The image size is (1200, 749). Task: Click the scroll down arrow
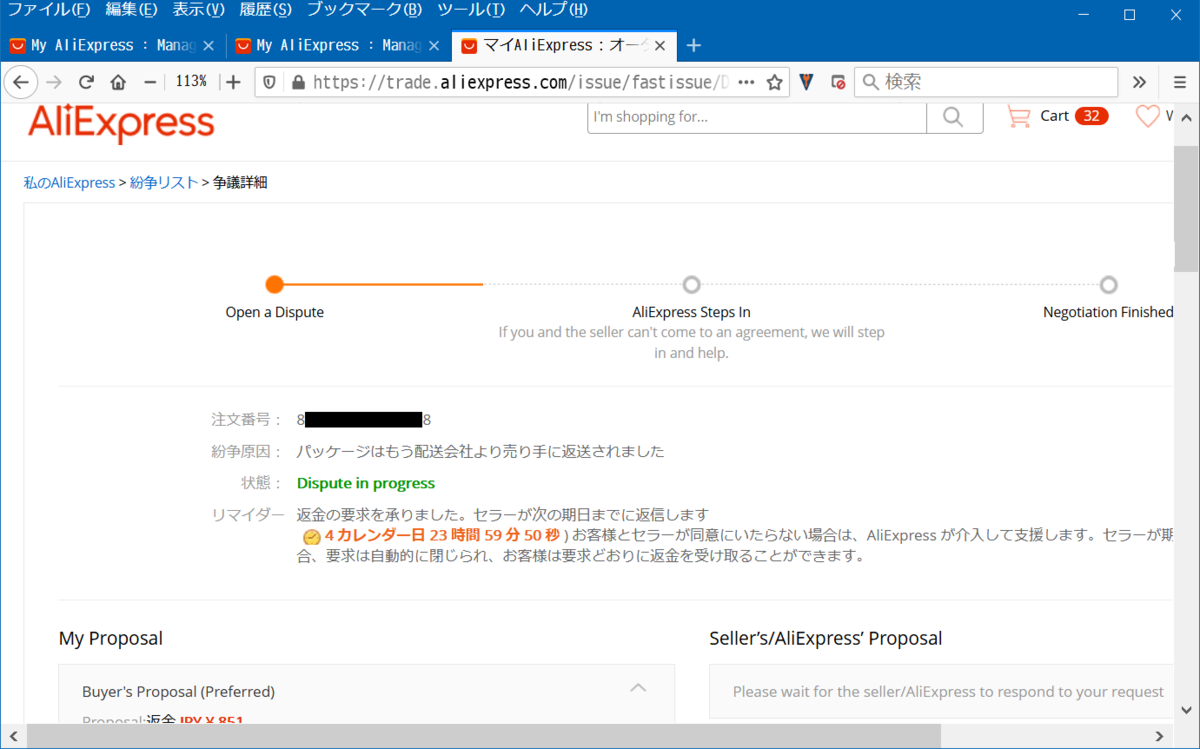pyautogui.click(x=1186, y=711)
